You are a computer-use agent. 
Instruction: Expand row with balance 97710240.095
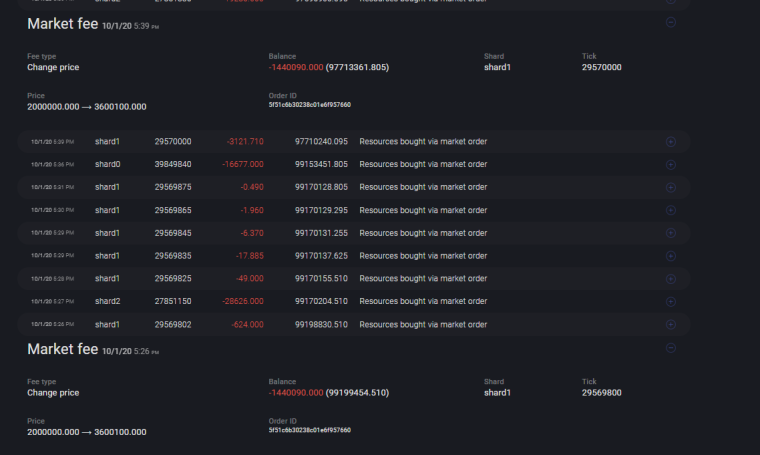[x=670, y=141]
